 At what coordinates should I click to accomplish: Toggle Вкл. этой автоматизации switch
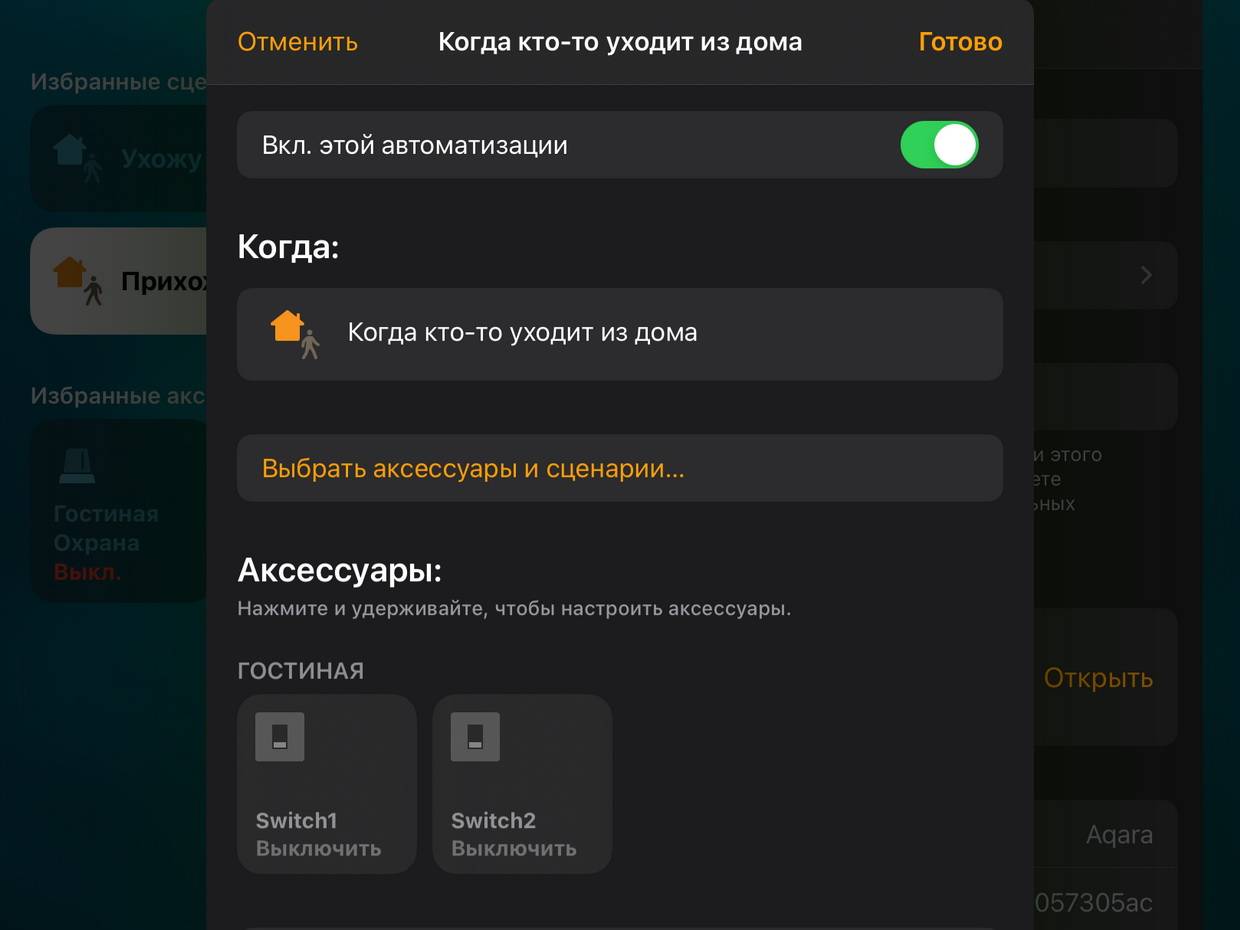[939, 145]
